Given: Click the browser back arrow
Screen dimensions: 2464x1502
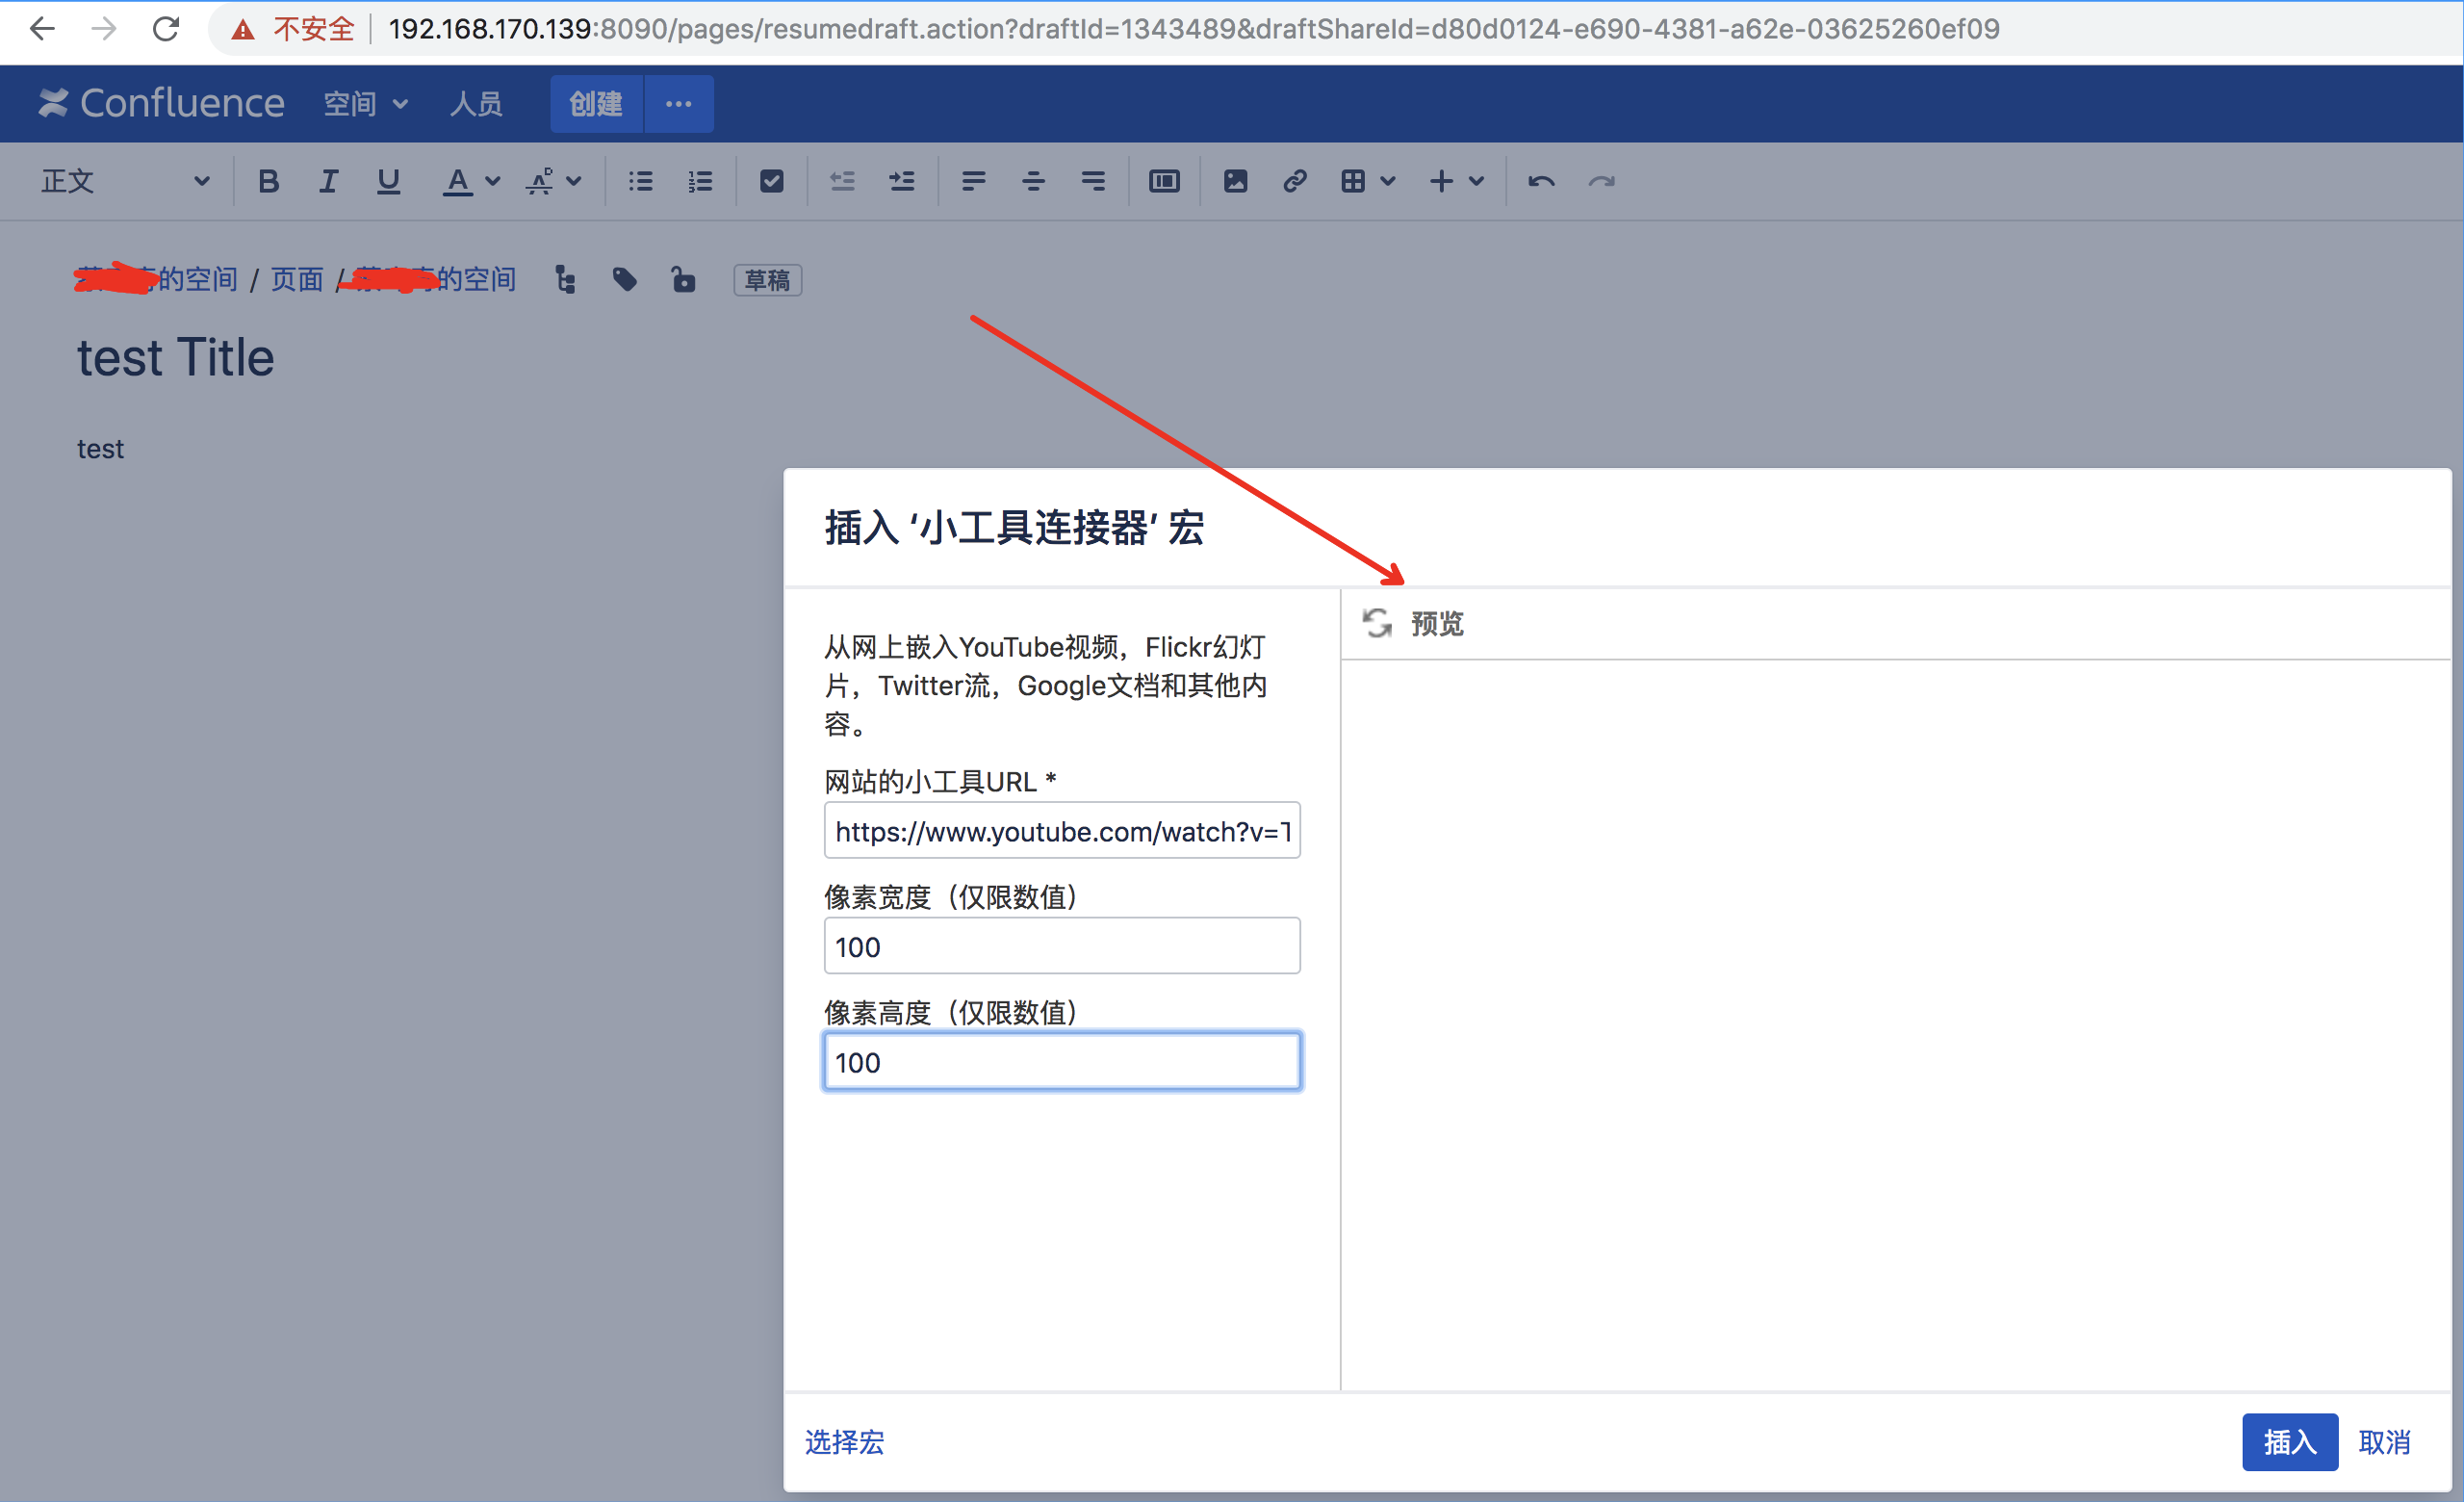Looking at the screenshot, I should 42,29.
